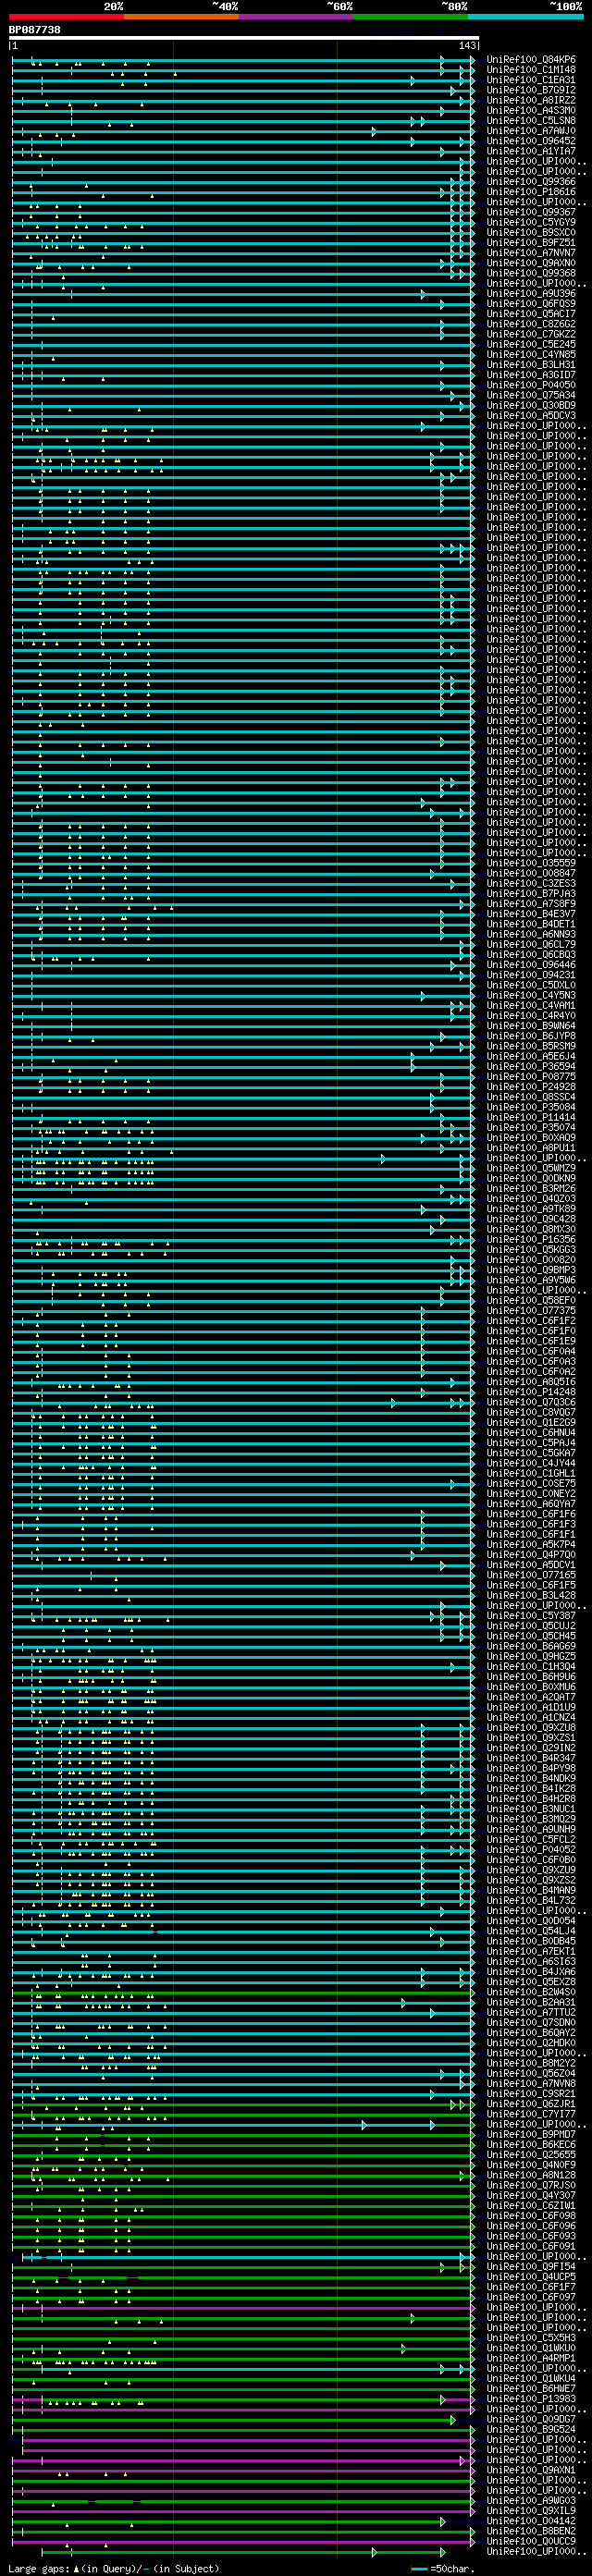The height and width of the screenshot is (2576, 592).
Task: Open hit UniRef100_A8IRZ2
Action: click(x=531, y=101)
